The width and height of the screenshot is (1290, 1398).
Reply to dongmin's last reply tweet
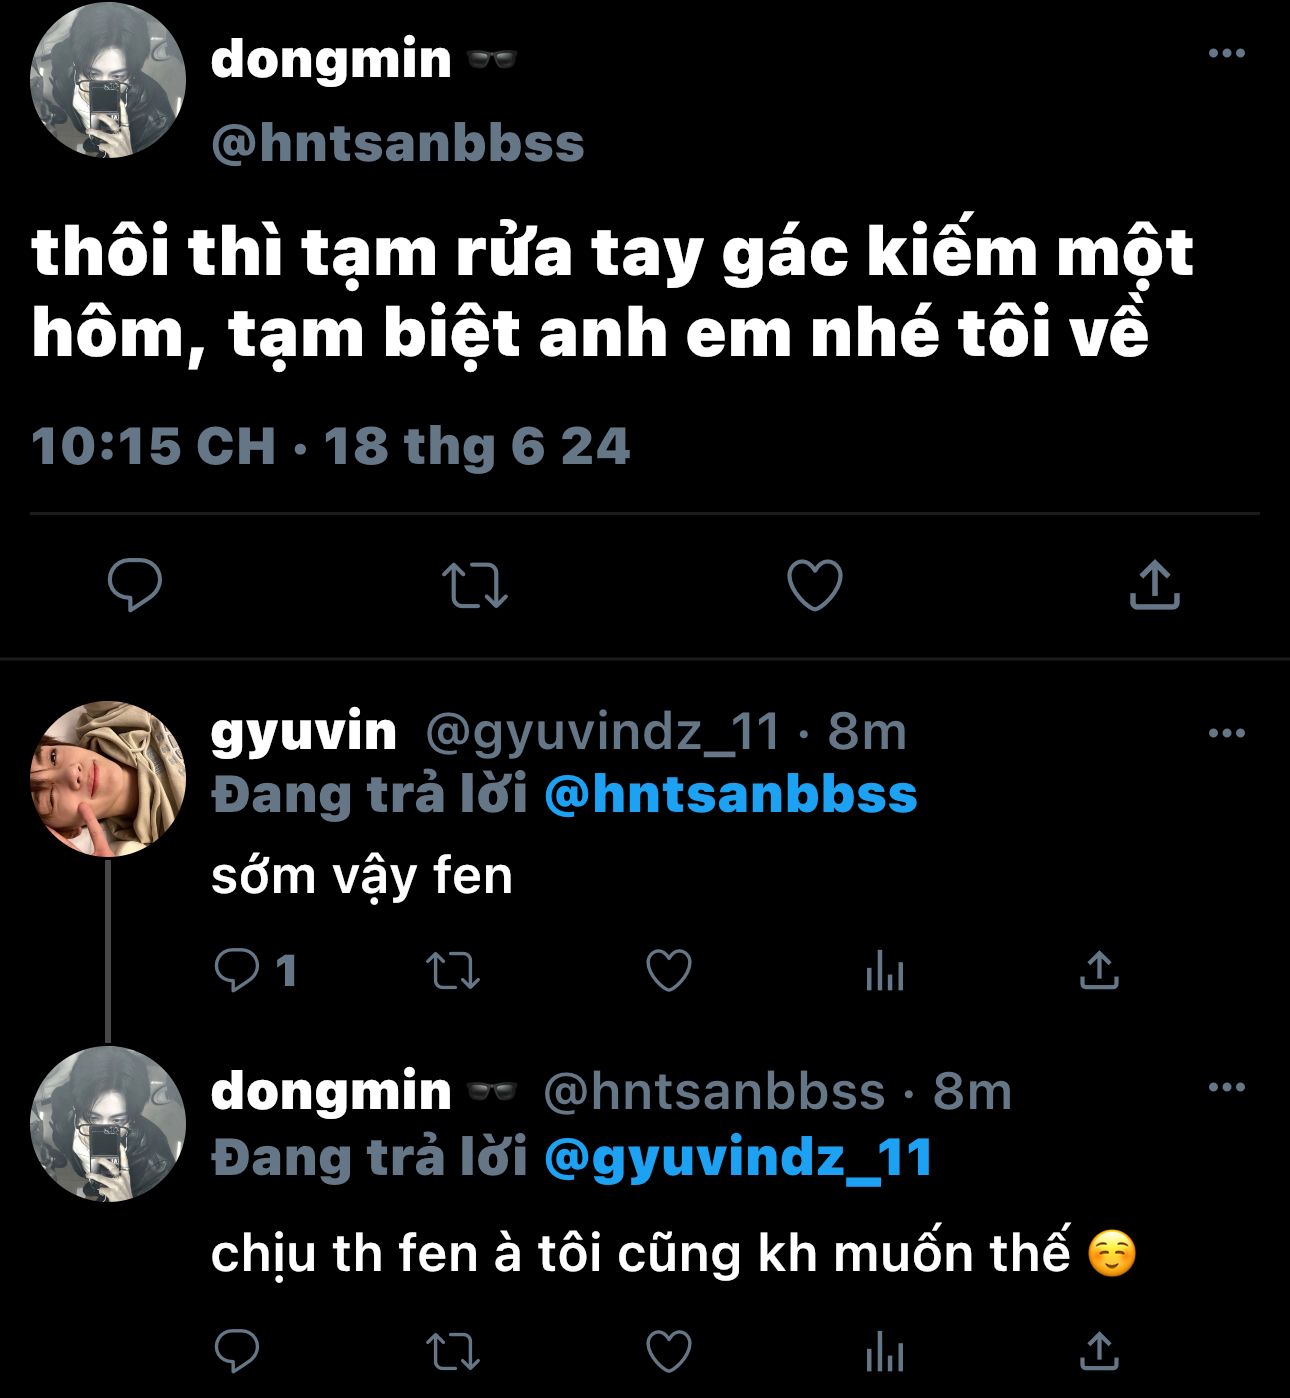click(238, 1351)
